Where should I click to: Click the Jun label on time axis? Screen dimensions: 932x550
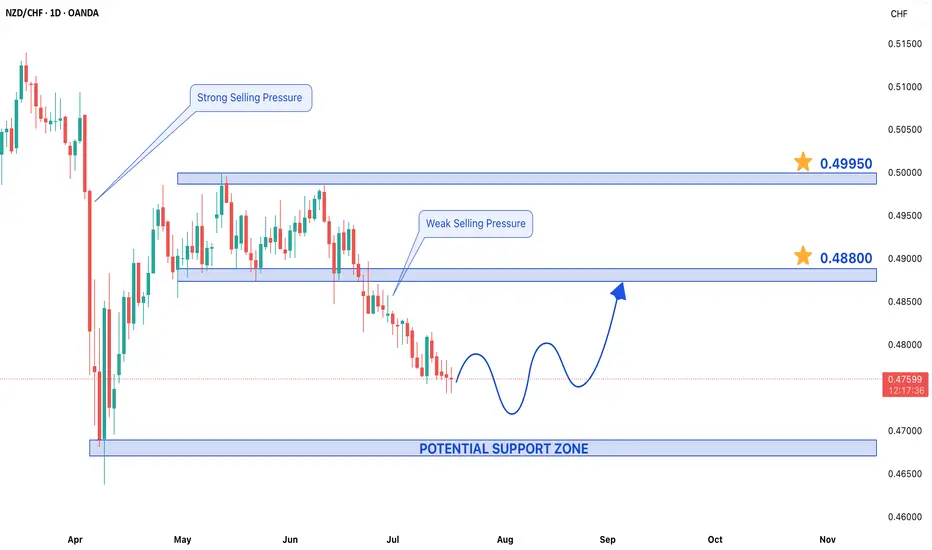pos(289,540)
